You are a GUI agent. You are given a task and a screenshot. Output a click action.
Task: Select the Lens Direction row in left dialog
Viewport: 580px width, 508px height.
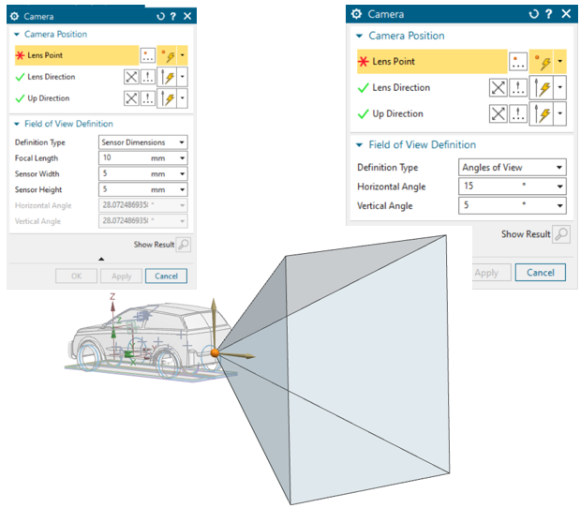pos(68,77)
